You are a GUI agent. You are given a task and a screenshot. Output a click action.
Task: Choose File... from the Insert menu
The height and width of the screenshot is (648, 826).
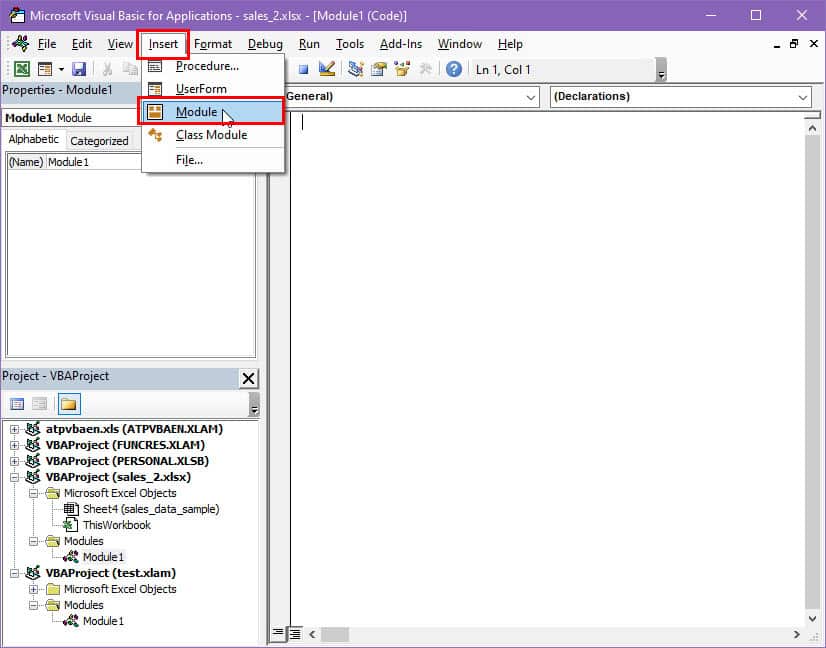coord(213,160)
